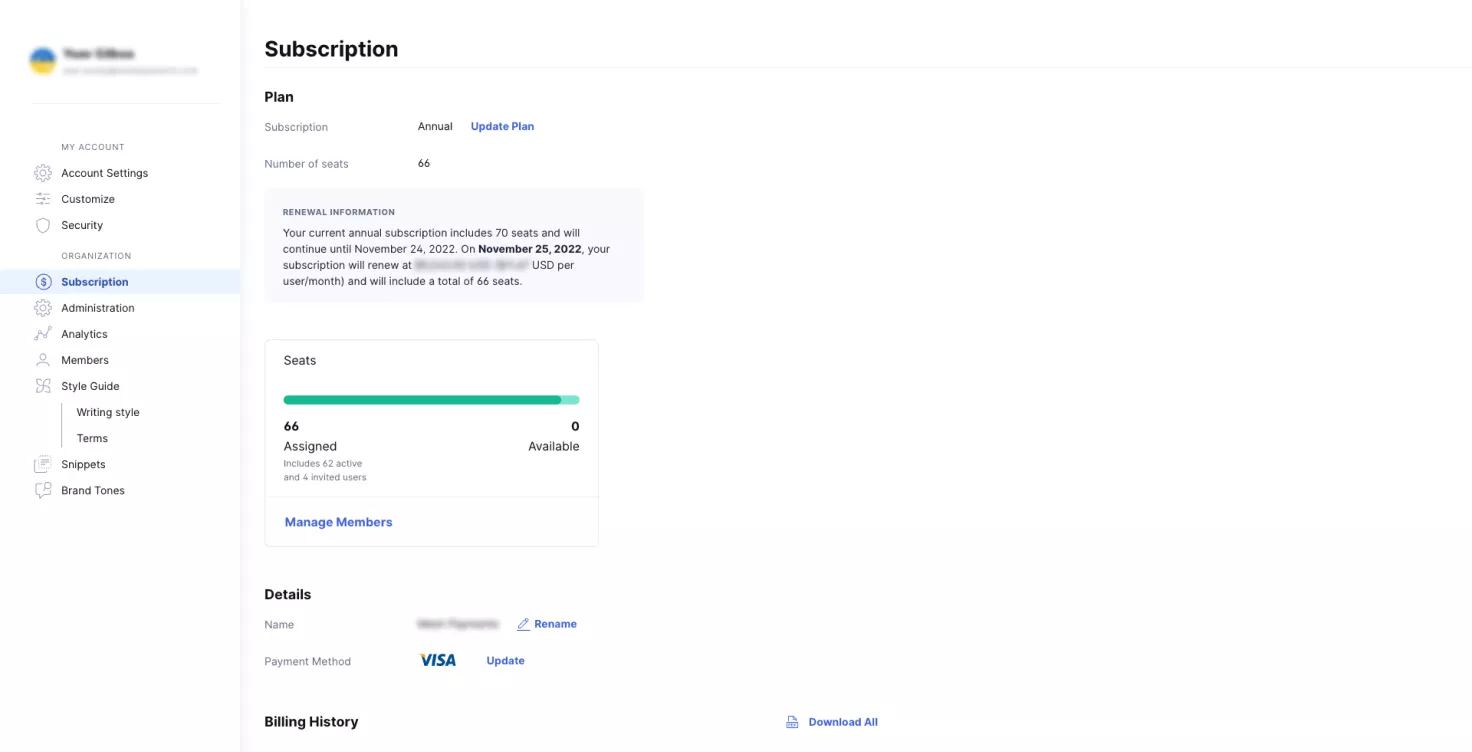Click the Administration gear icon
The image size is (1472, 752).
coord(43,307)
